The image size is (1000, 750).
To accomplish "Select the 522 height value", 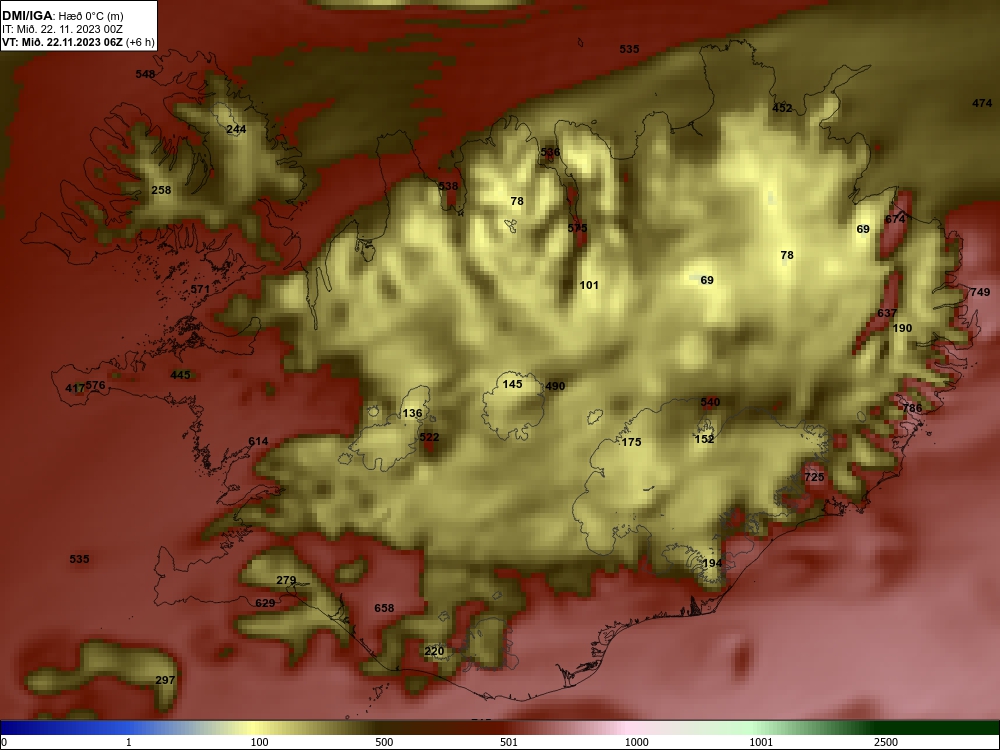I will (429, 437).
